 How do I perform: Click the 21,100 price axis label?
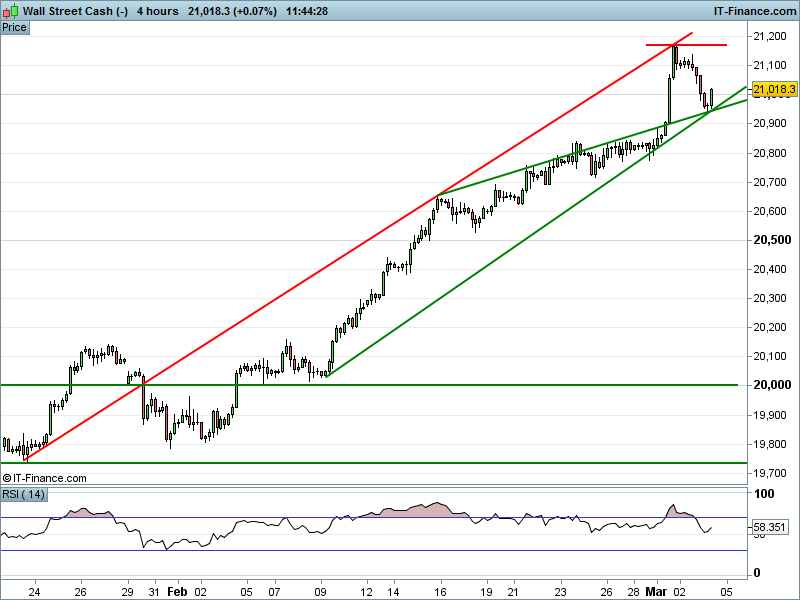tap(770, 65)
